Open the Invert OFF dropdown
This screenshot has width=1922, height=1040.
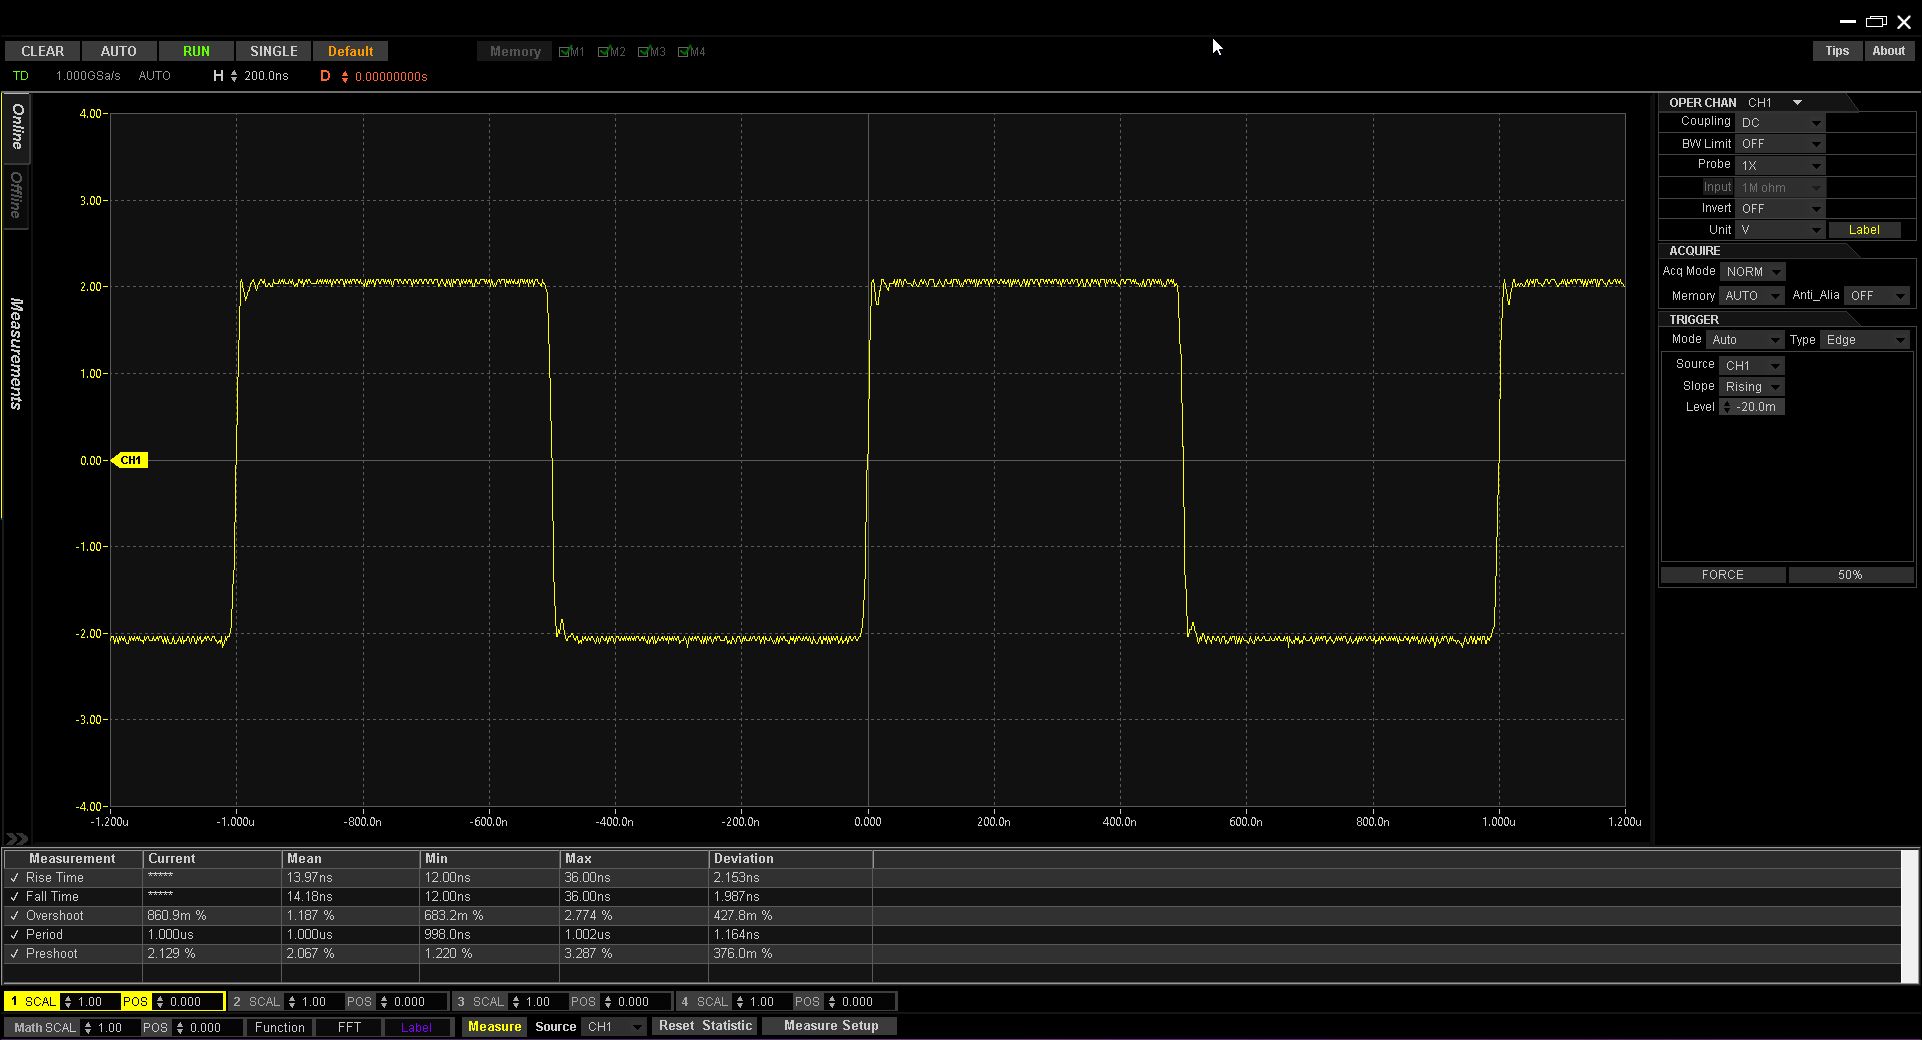pos(1781,209)
